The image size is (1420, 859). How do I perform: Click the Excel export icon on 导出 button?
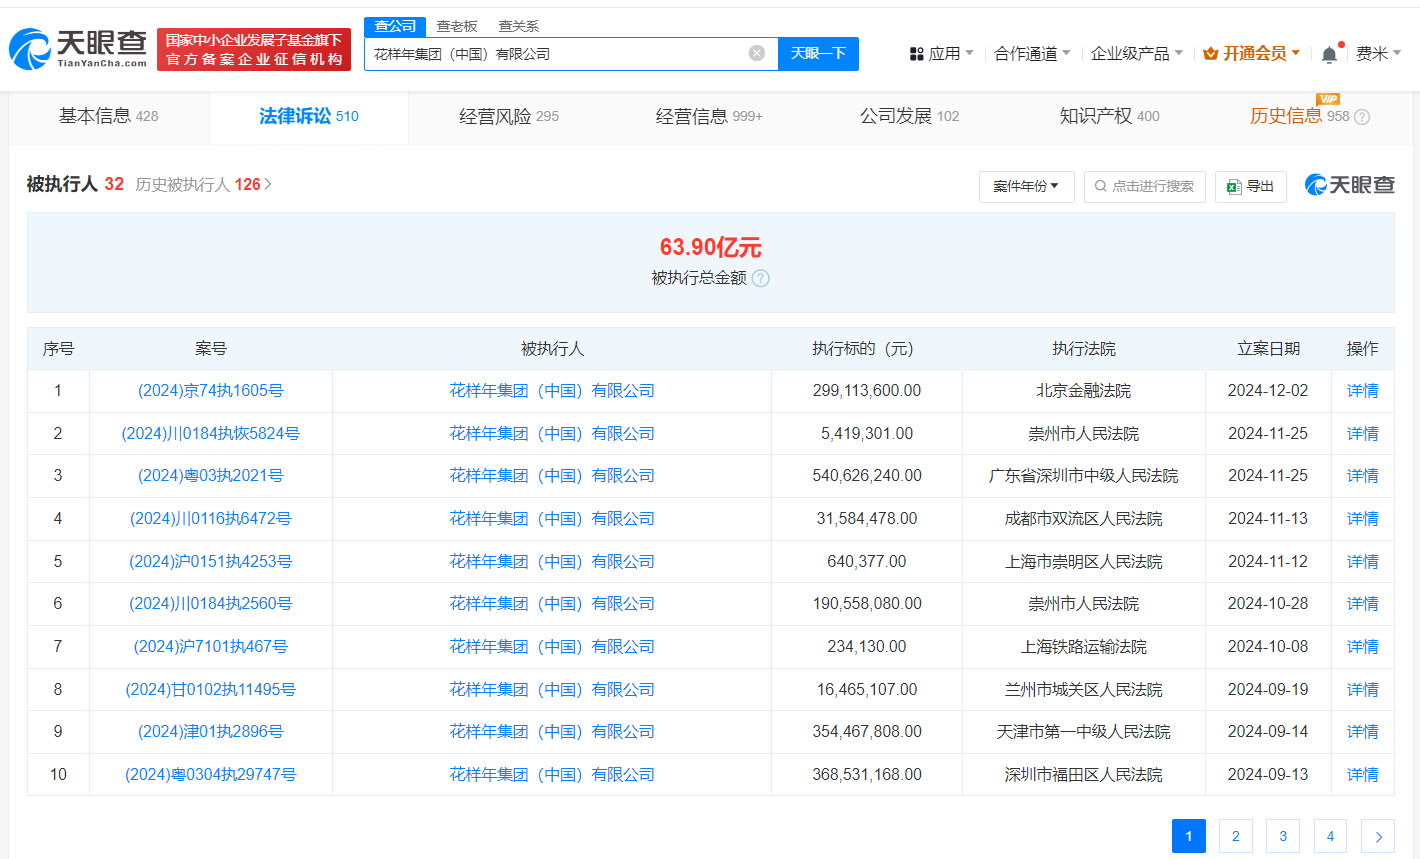coord(1237,186)
